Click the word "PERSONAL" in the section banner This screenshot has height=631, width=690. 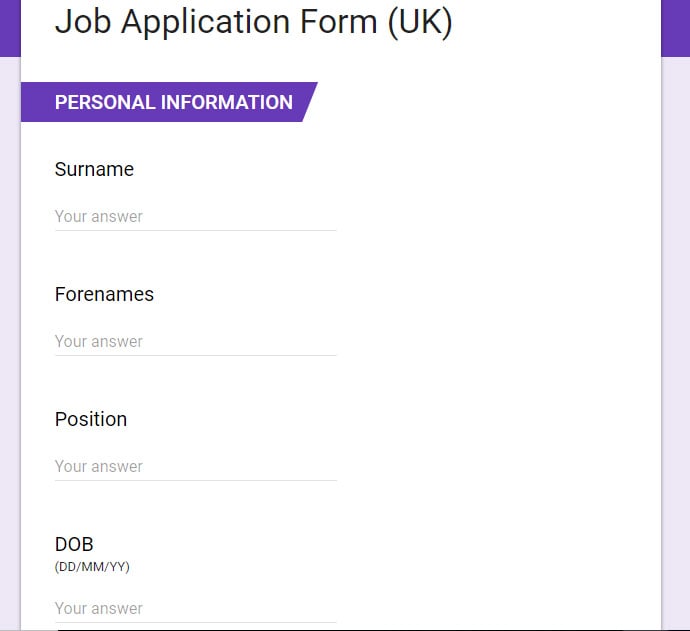coord(105,102)
